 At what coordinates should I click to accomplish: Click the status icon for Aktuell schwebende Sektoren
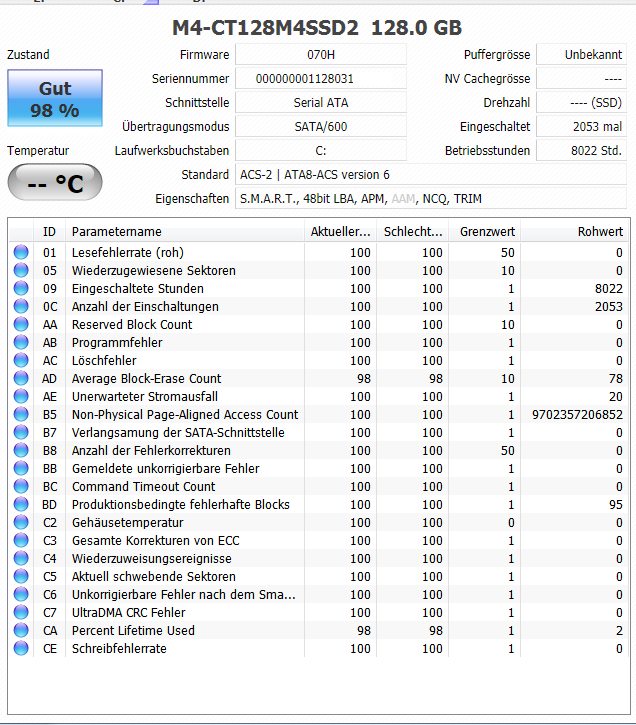[21, 577]
